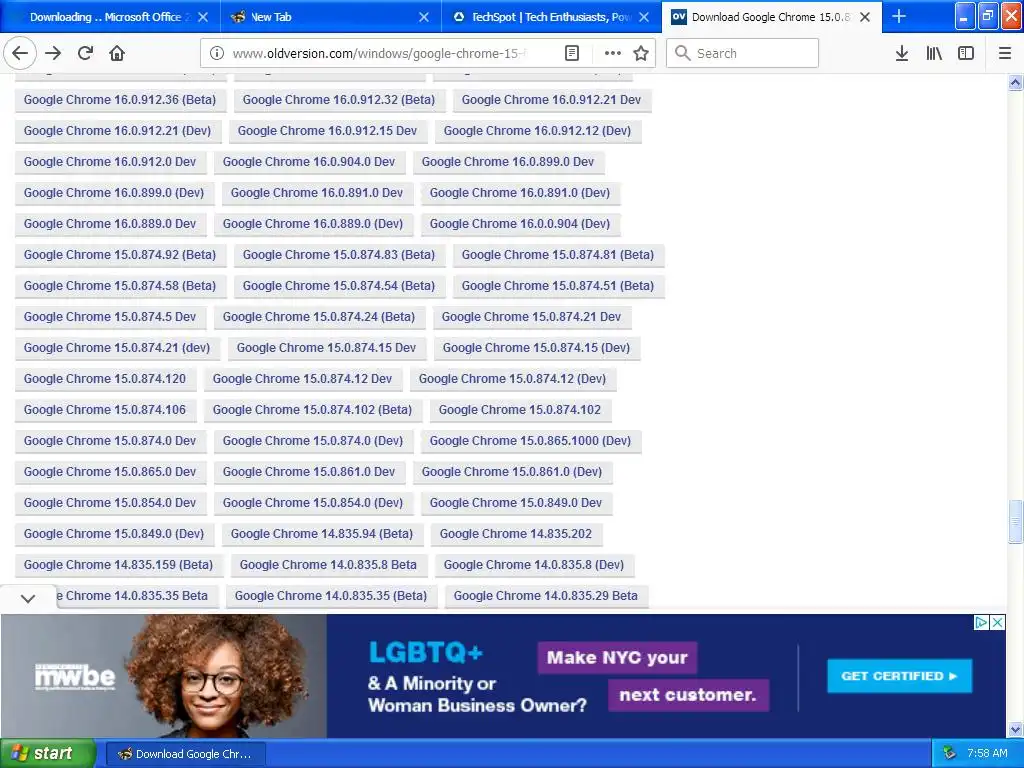Open the downloads panel

click(x=902, y=54)
